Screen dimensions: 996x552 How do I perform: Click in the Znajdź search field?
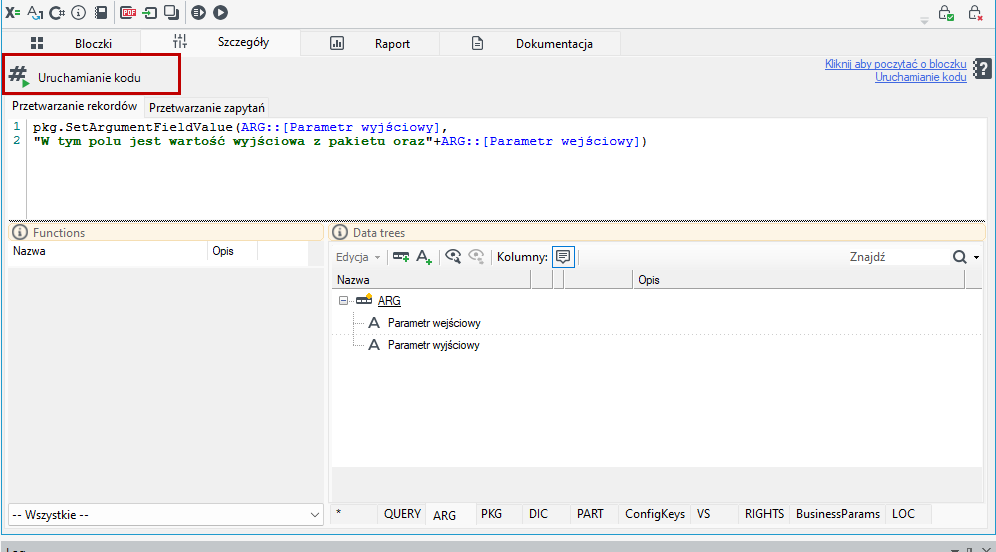[898, 257]
